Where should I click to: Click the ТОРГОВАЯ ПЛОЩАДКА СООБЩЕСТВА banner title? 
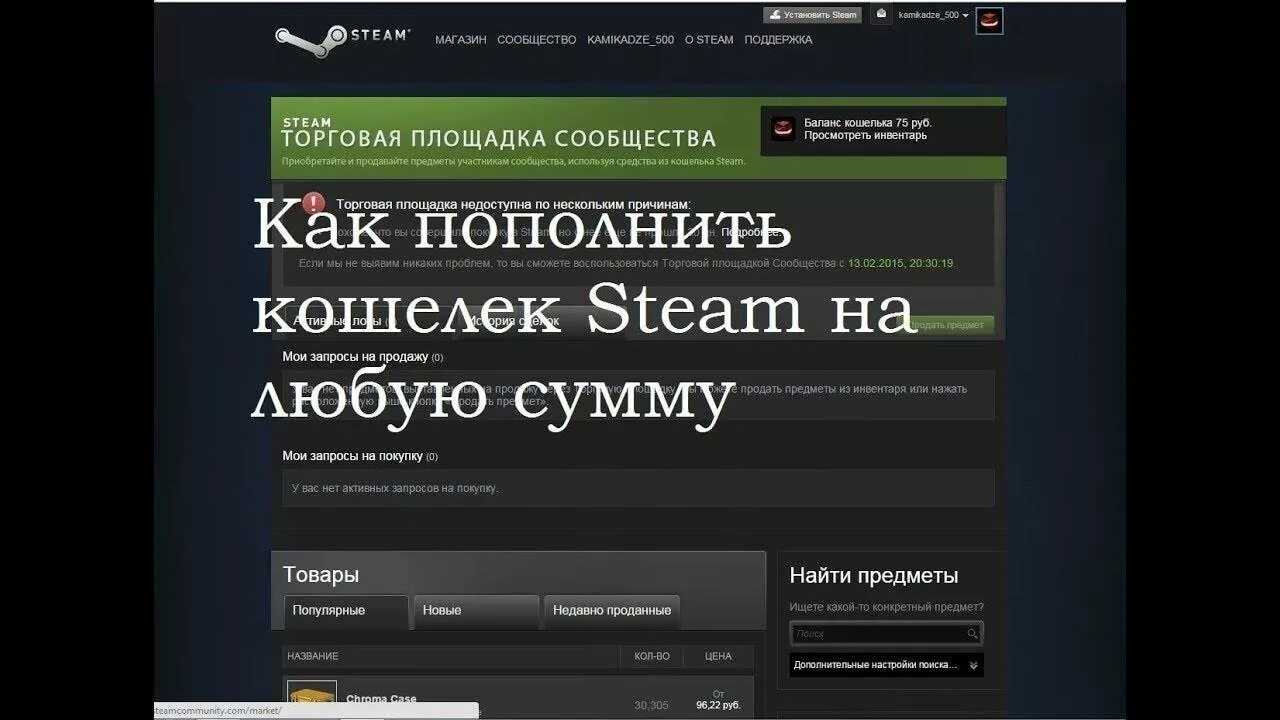pos(498,138)
